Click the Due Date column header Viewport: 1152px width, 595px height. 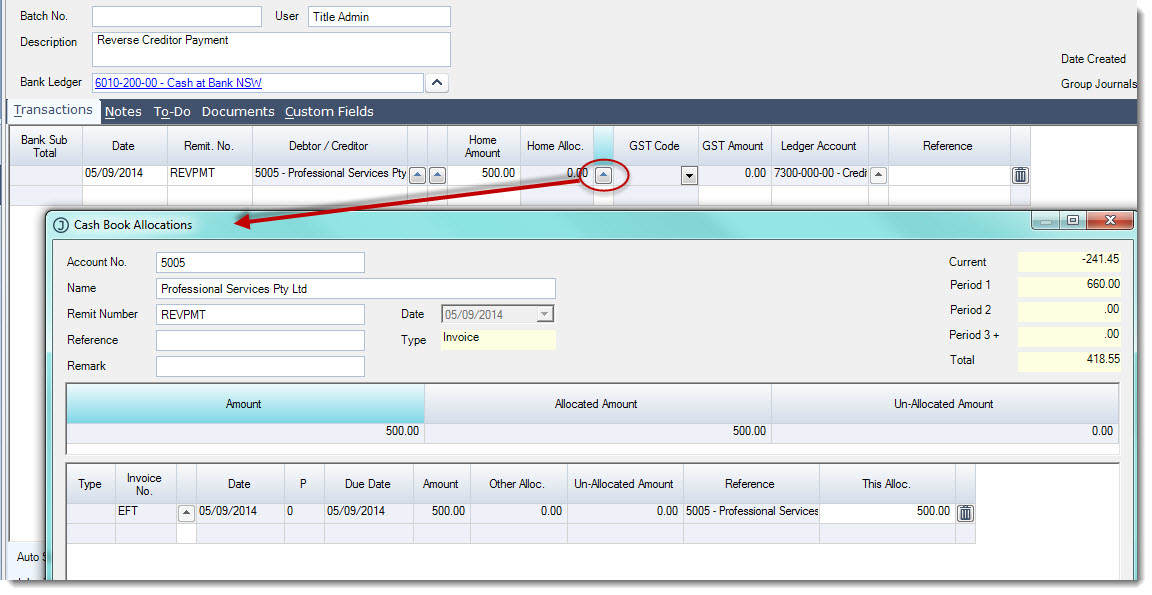tap(368, 484)
